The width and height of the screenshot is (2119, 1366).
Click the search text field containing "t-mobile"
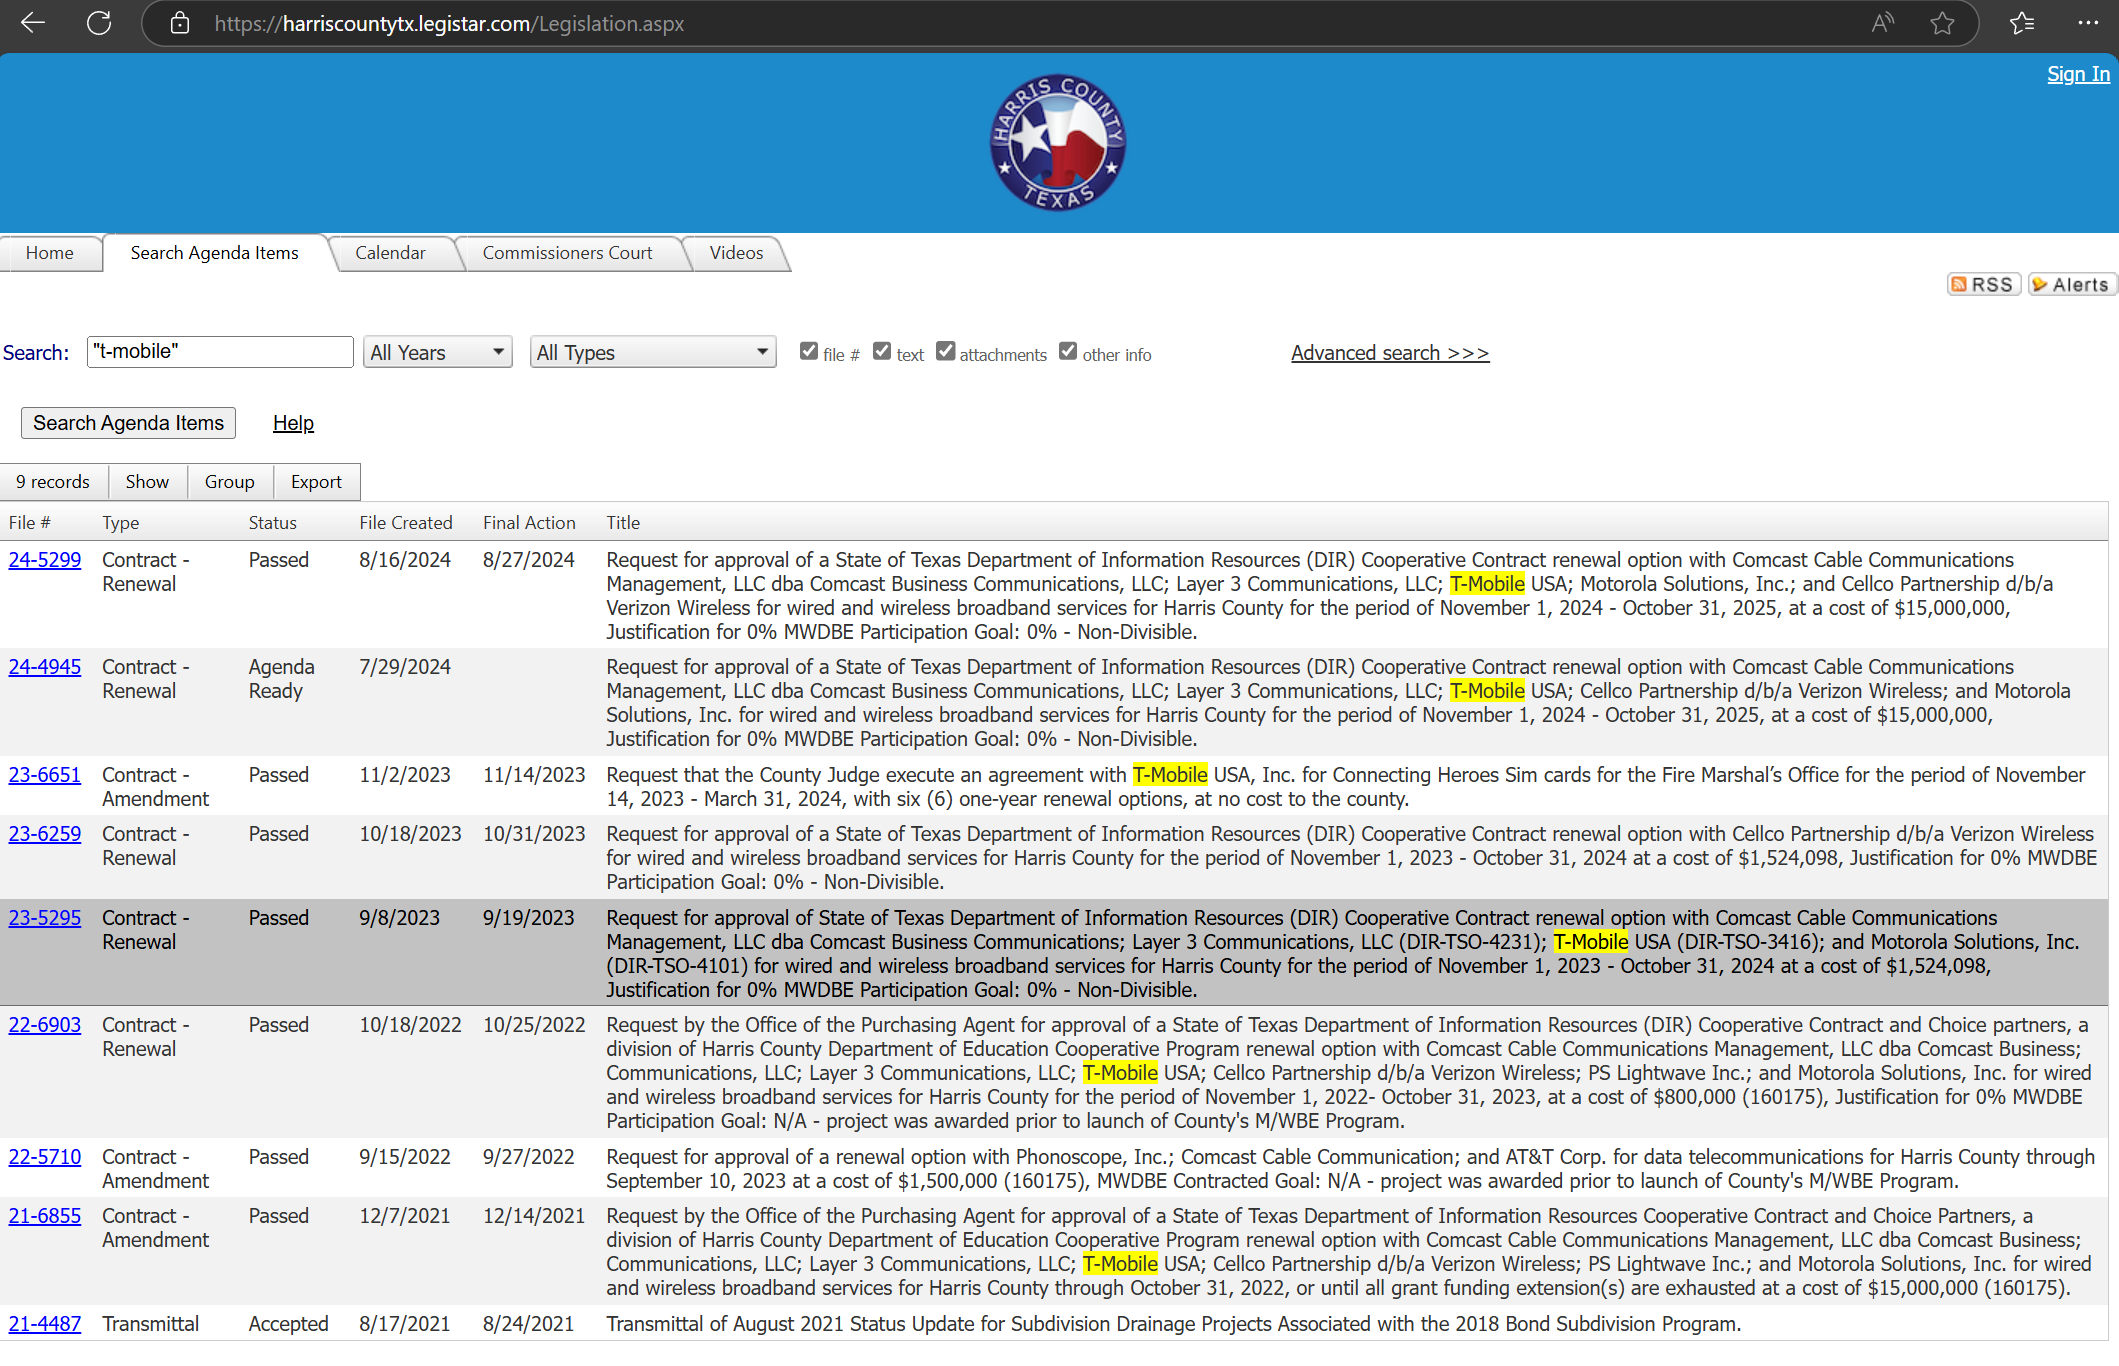click(x=220, y=352)
